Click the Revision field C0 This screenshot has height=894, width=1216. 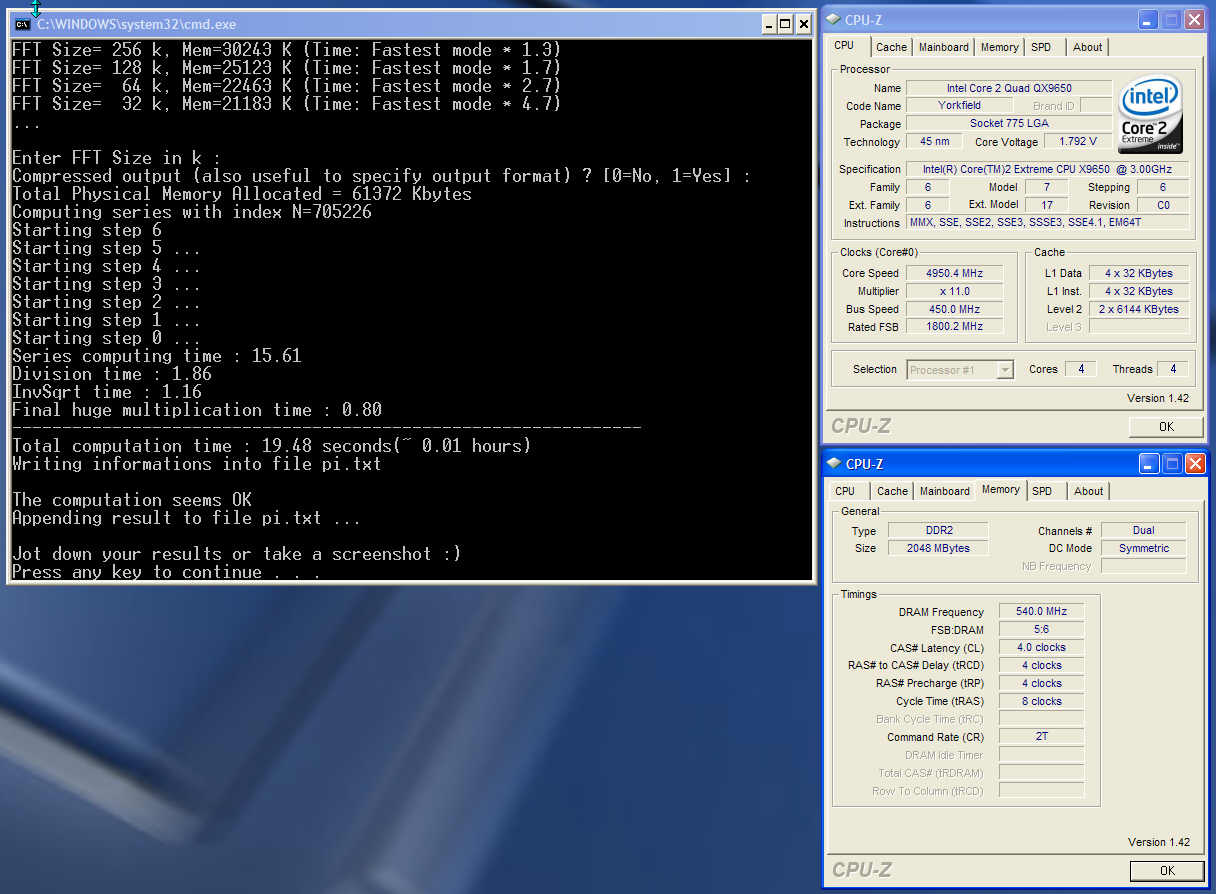click(1163, 205)
